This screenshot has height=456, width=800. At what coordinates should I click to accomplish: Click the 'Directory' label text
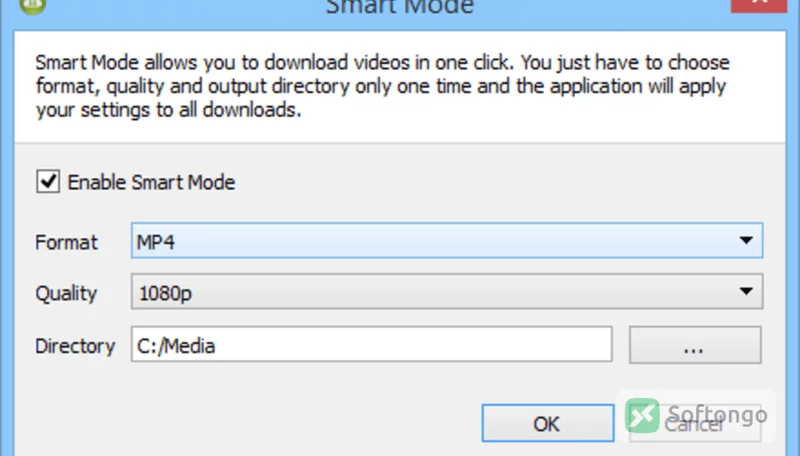pyautogui.click(x=75, y=346)
